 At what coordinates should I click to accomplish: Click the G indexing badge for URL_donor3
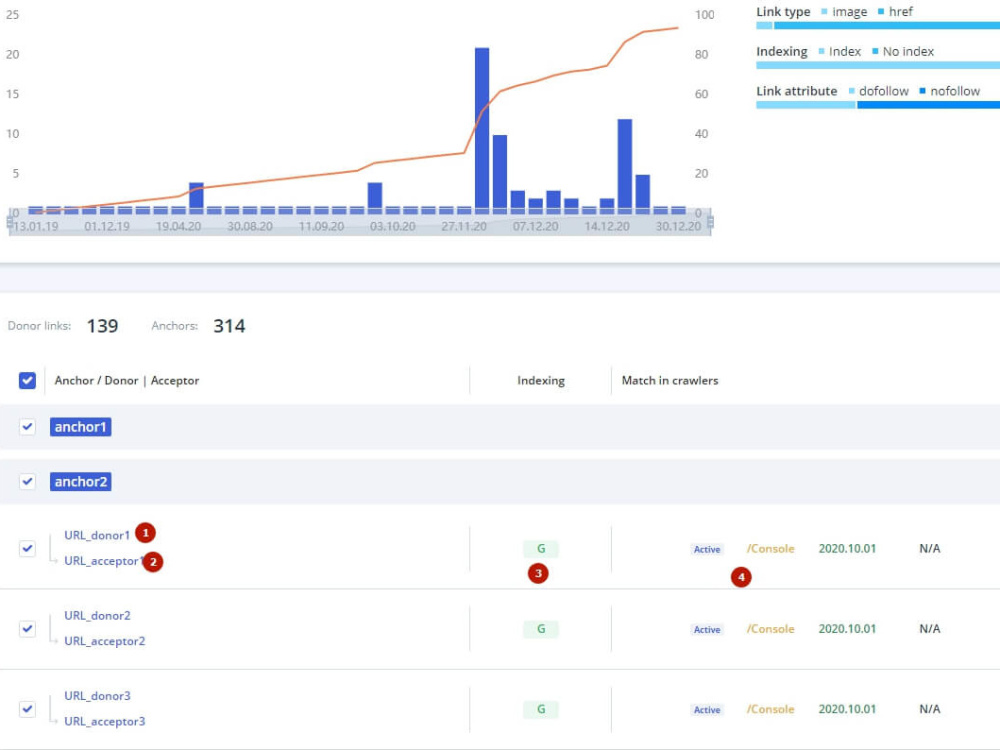coord(541,709)
